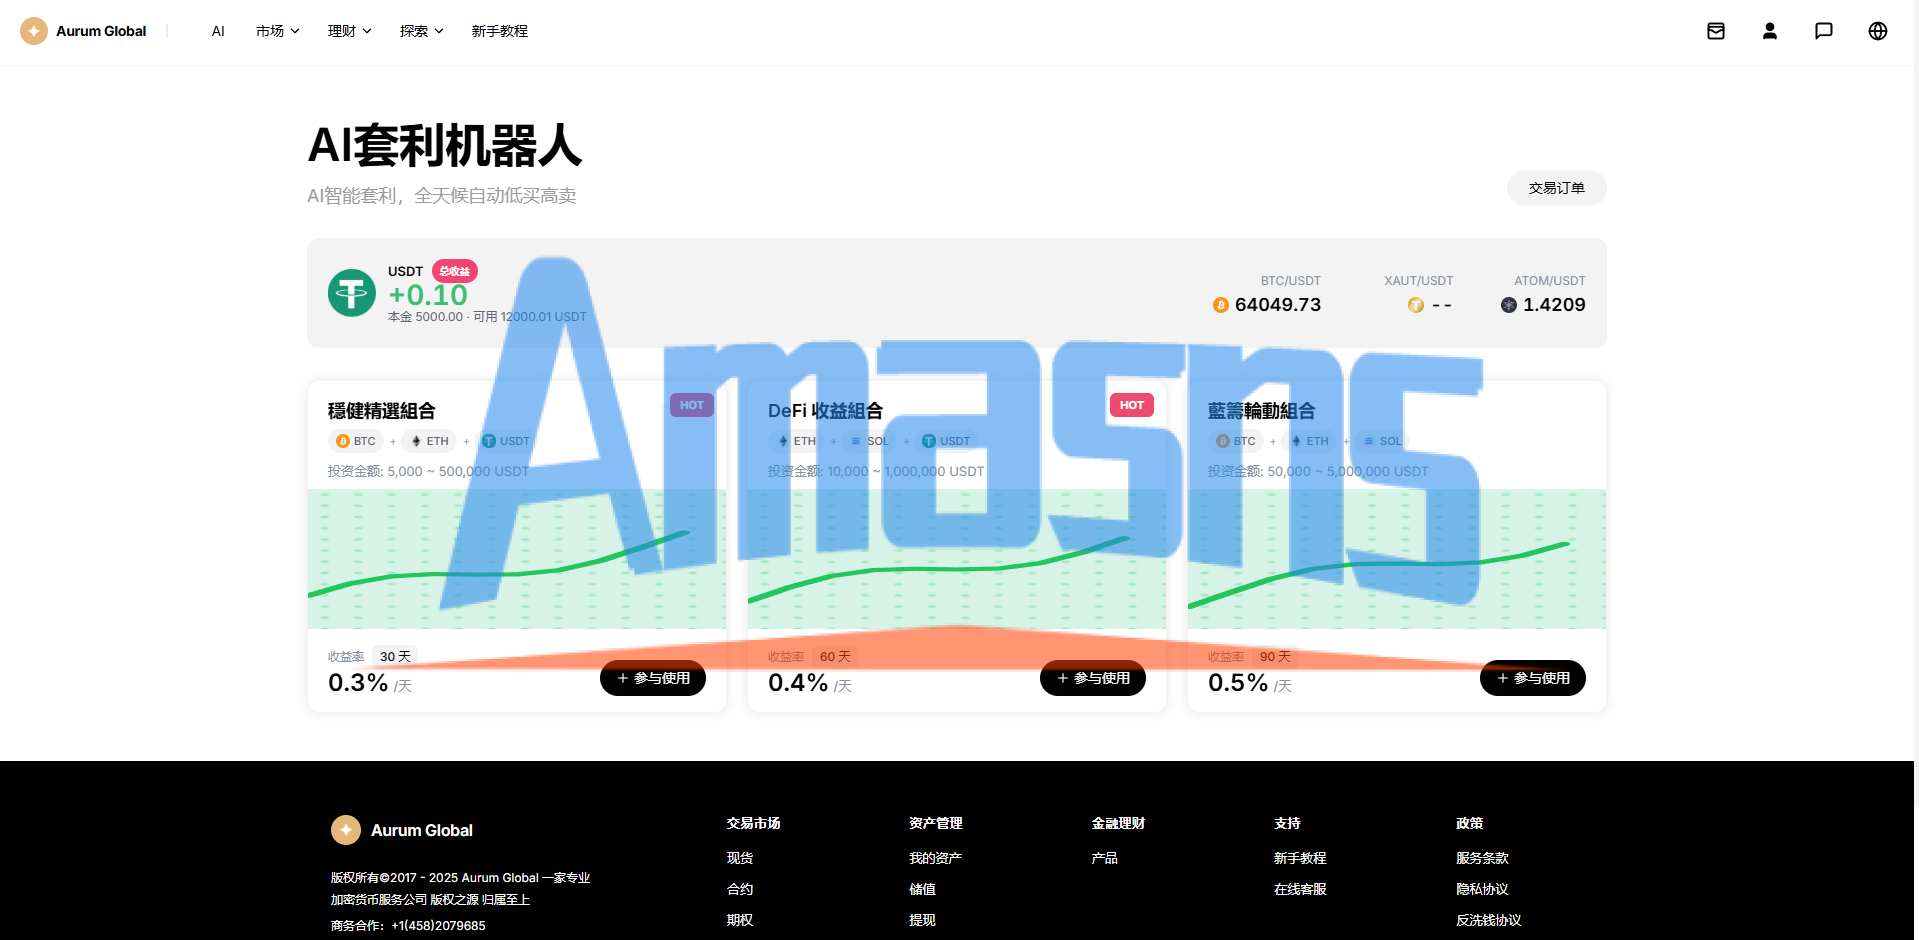
Task: Open 储值 footer link
Action: coord(922,889)
